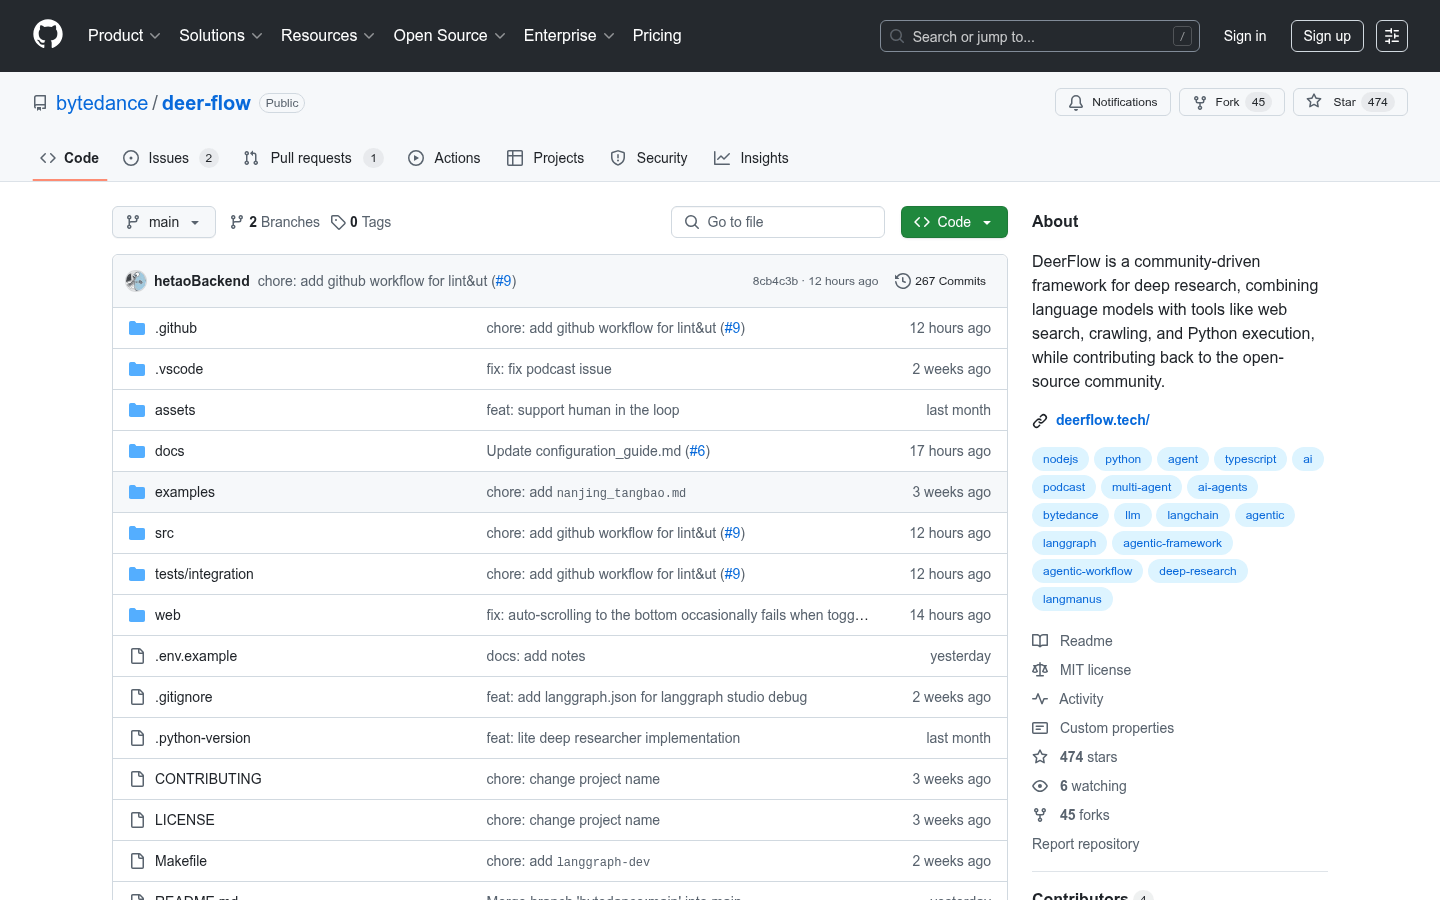View the 0 Tags page
The image size is (1440, 900).
click(x=361, y=222)
